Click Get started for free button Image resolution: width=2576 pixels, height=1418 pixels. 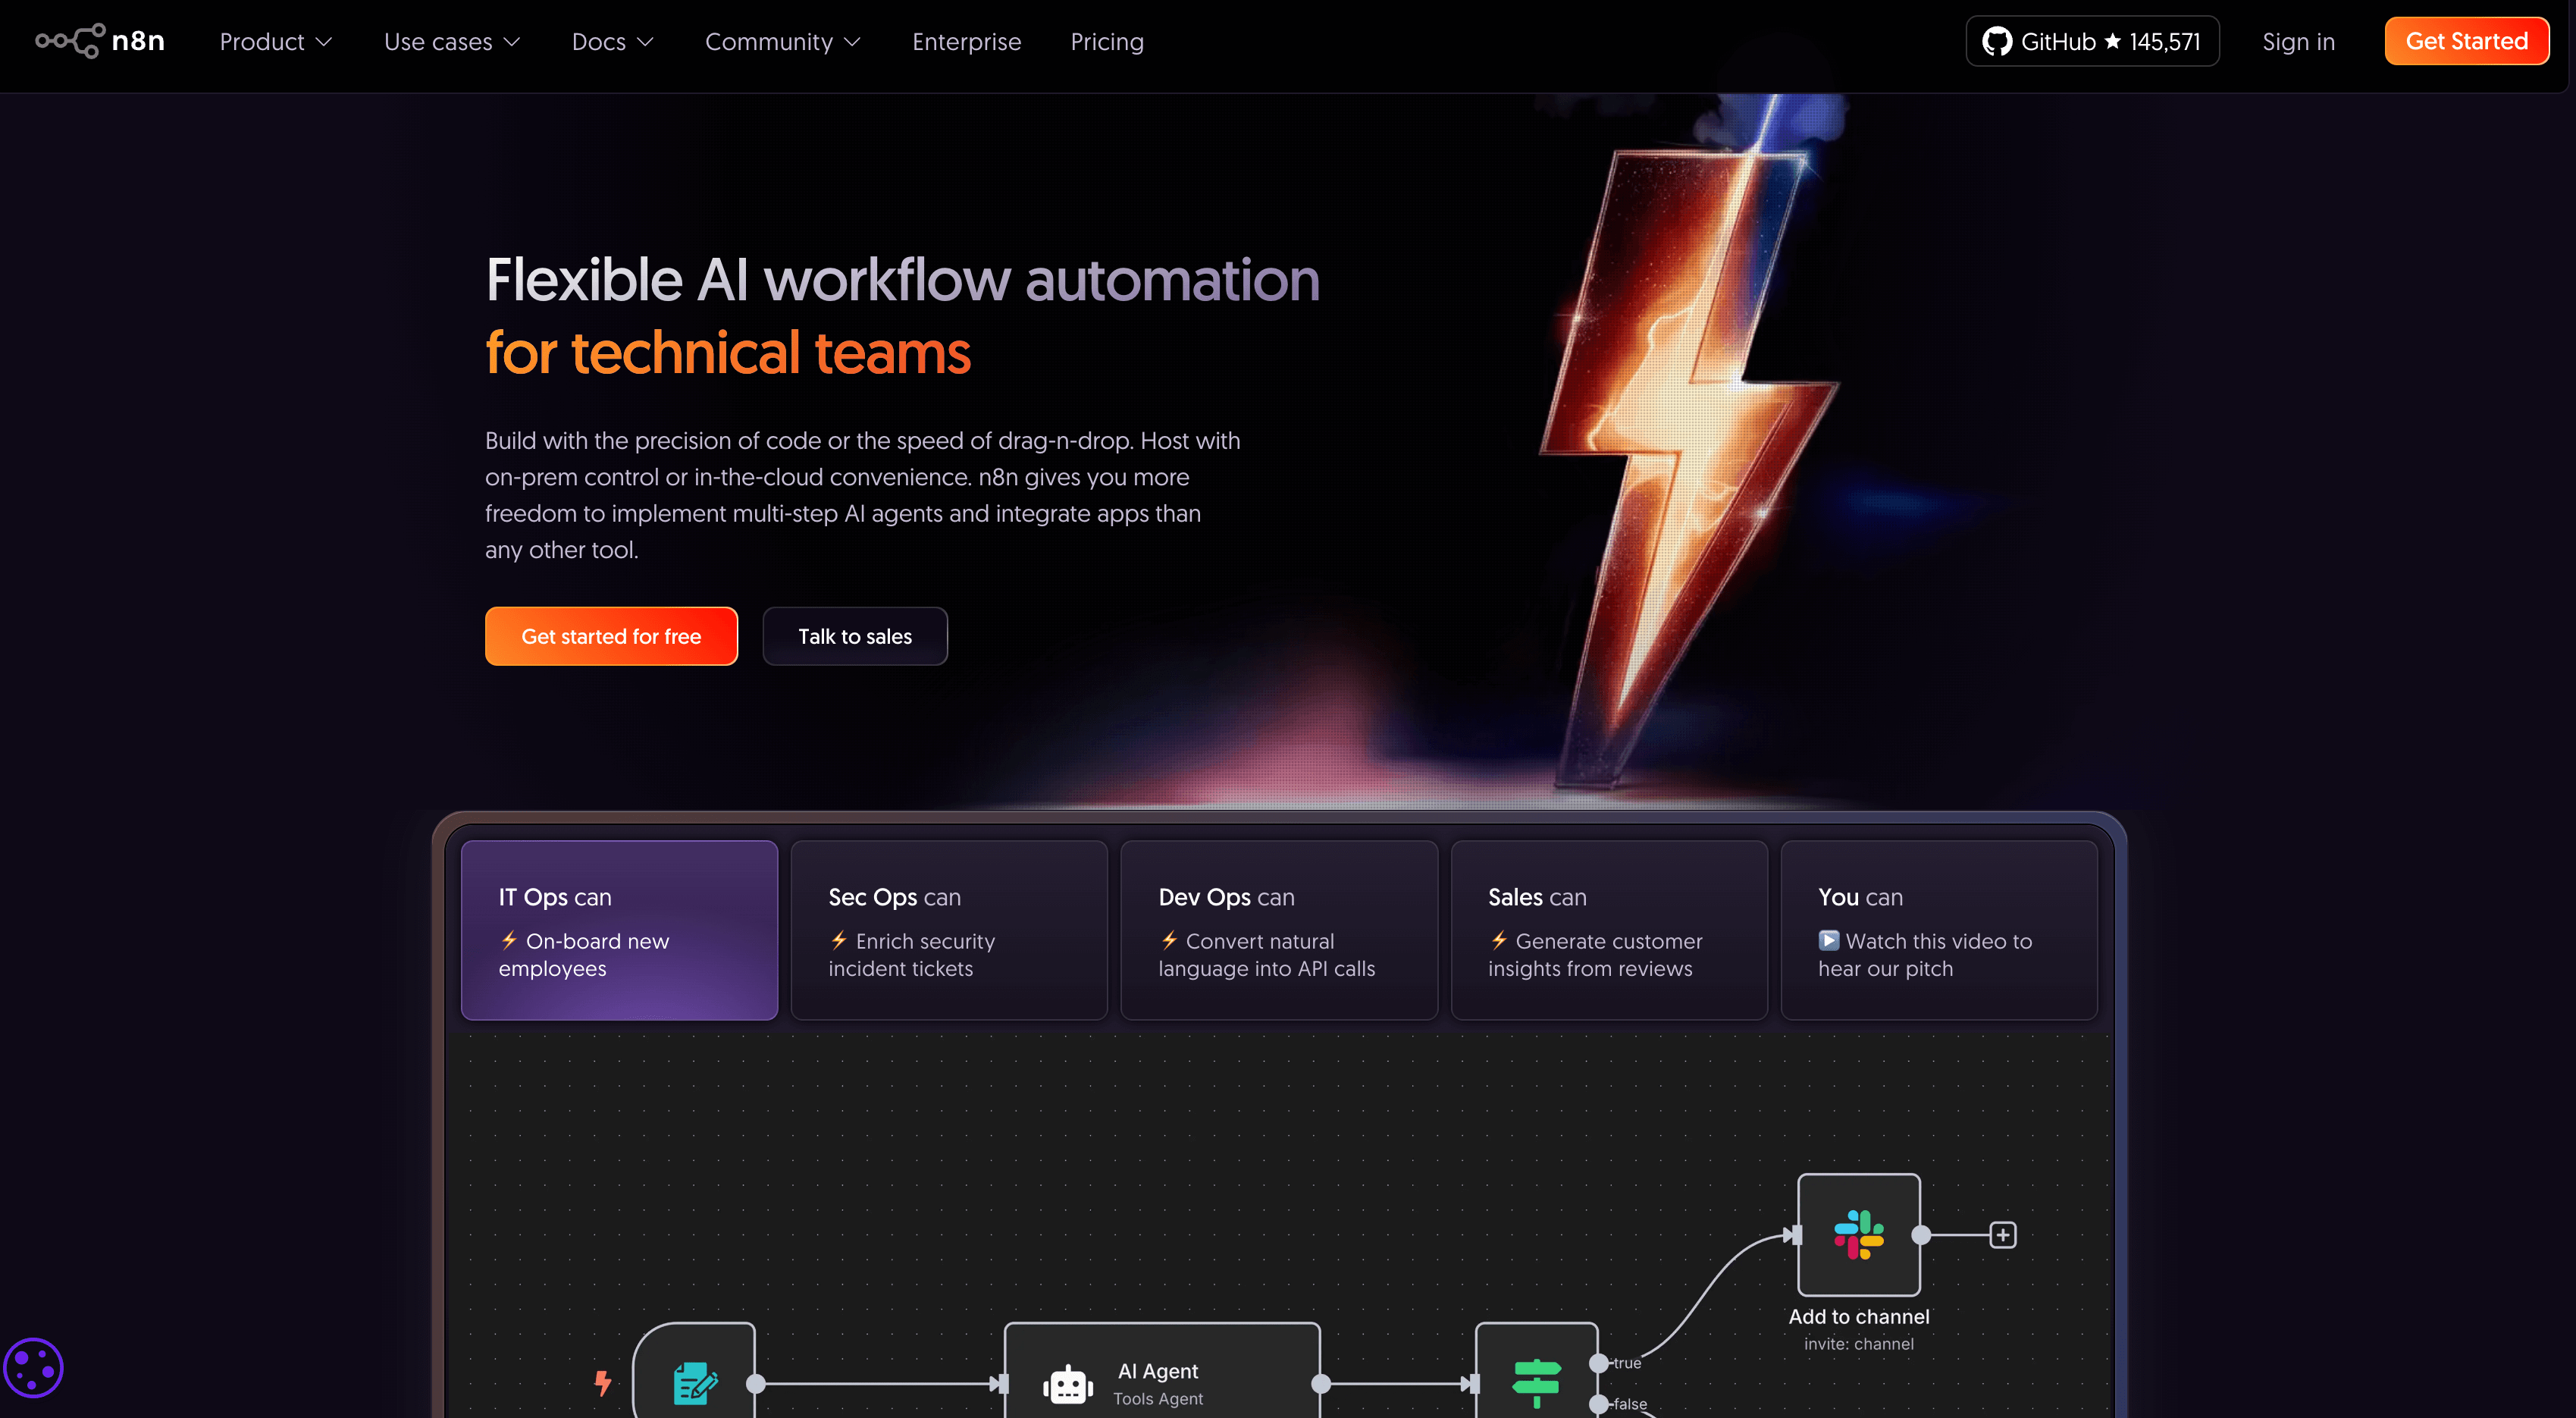pyautogui.click(x=611, y=636)
